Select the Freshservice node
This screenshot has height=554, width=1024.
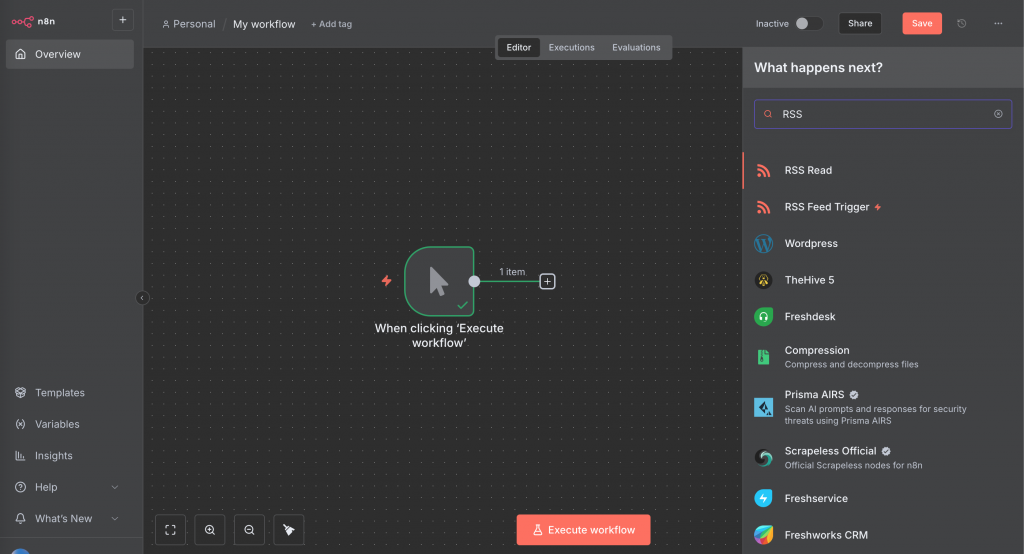[x=883, y=498]
